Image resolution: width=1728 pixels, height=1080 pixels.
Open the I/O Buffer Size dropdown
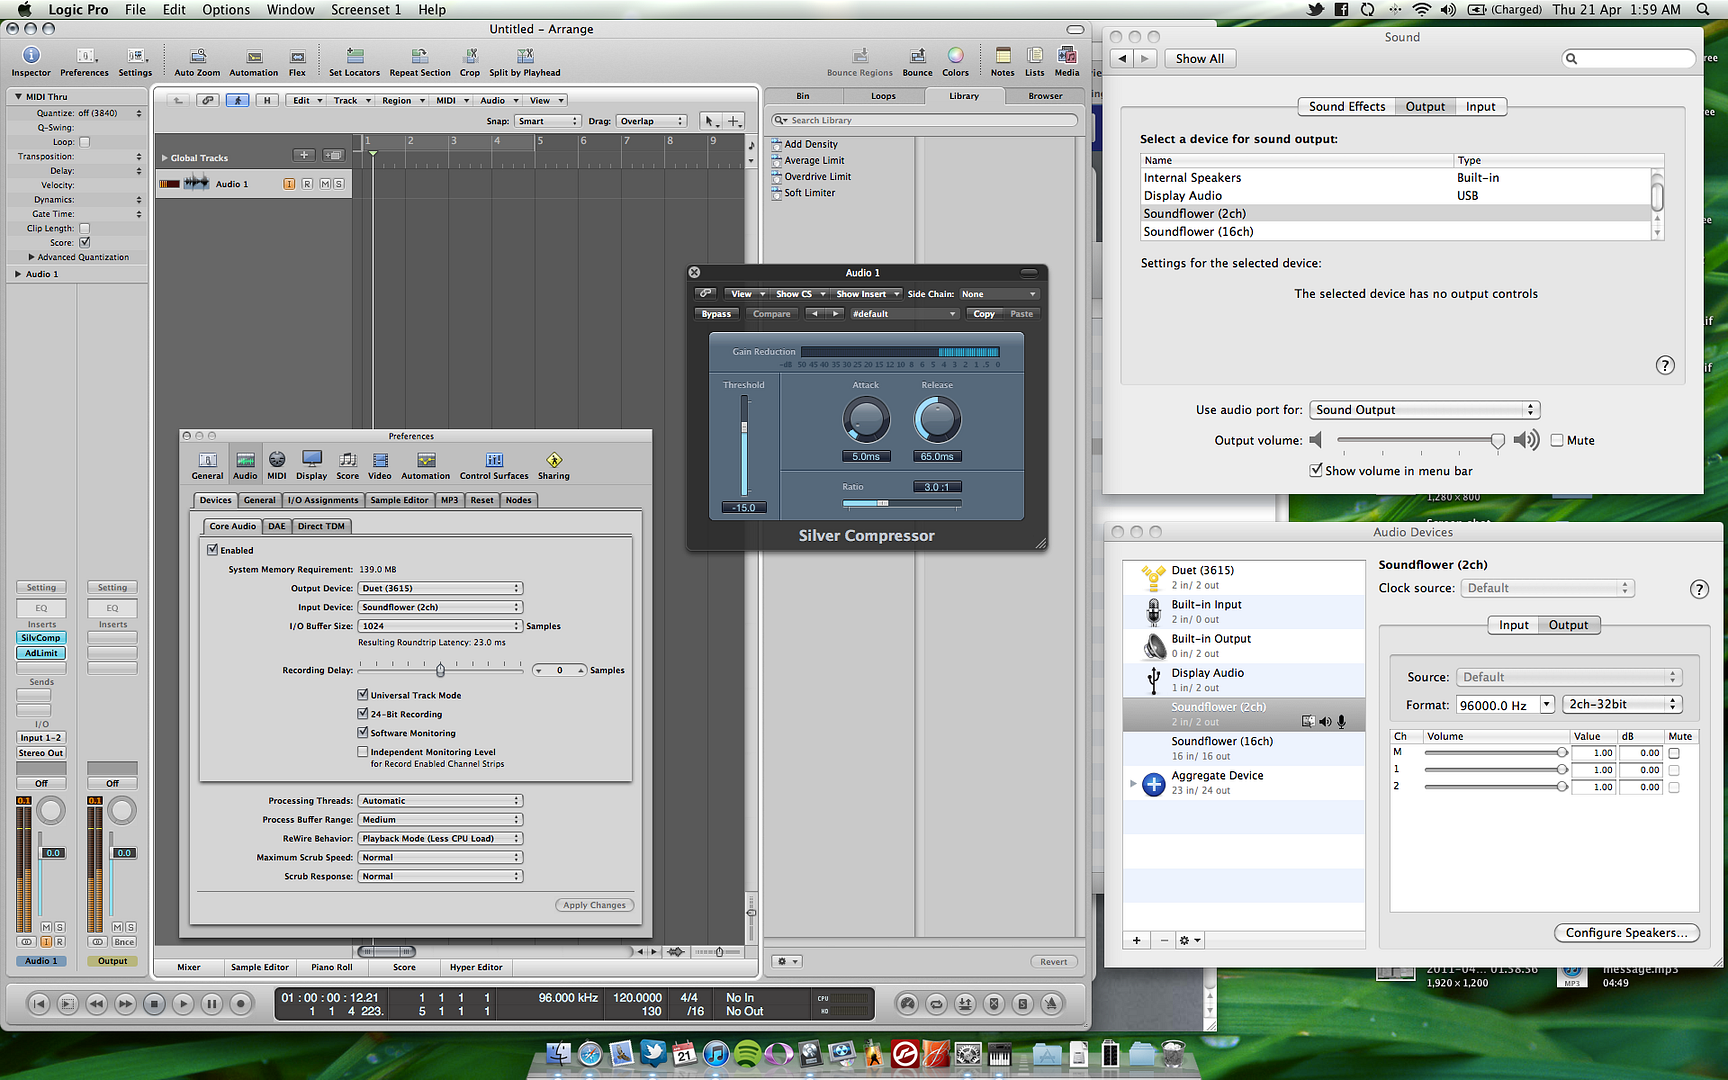point(441,626)
